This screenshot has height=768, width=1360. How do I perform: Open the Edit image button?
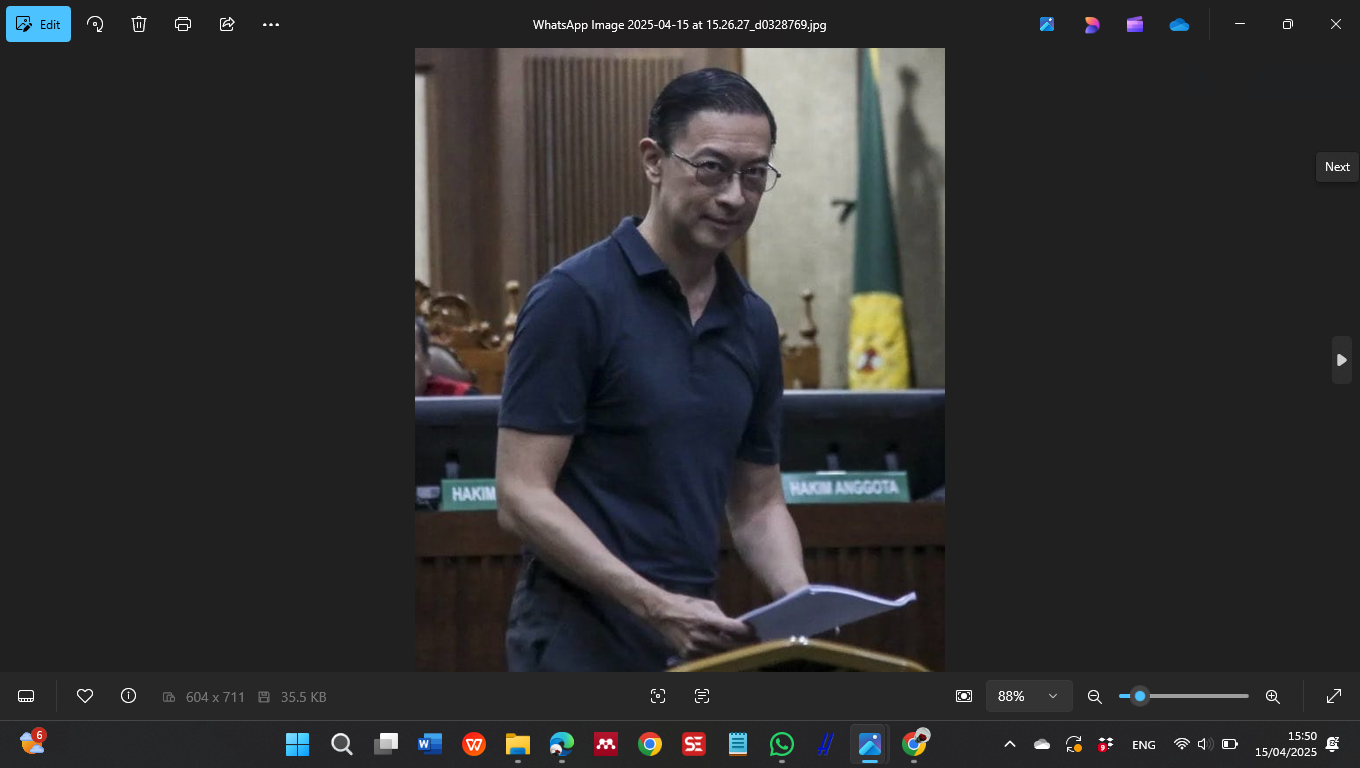click(x=38, y=24)
